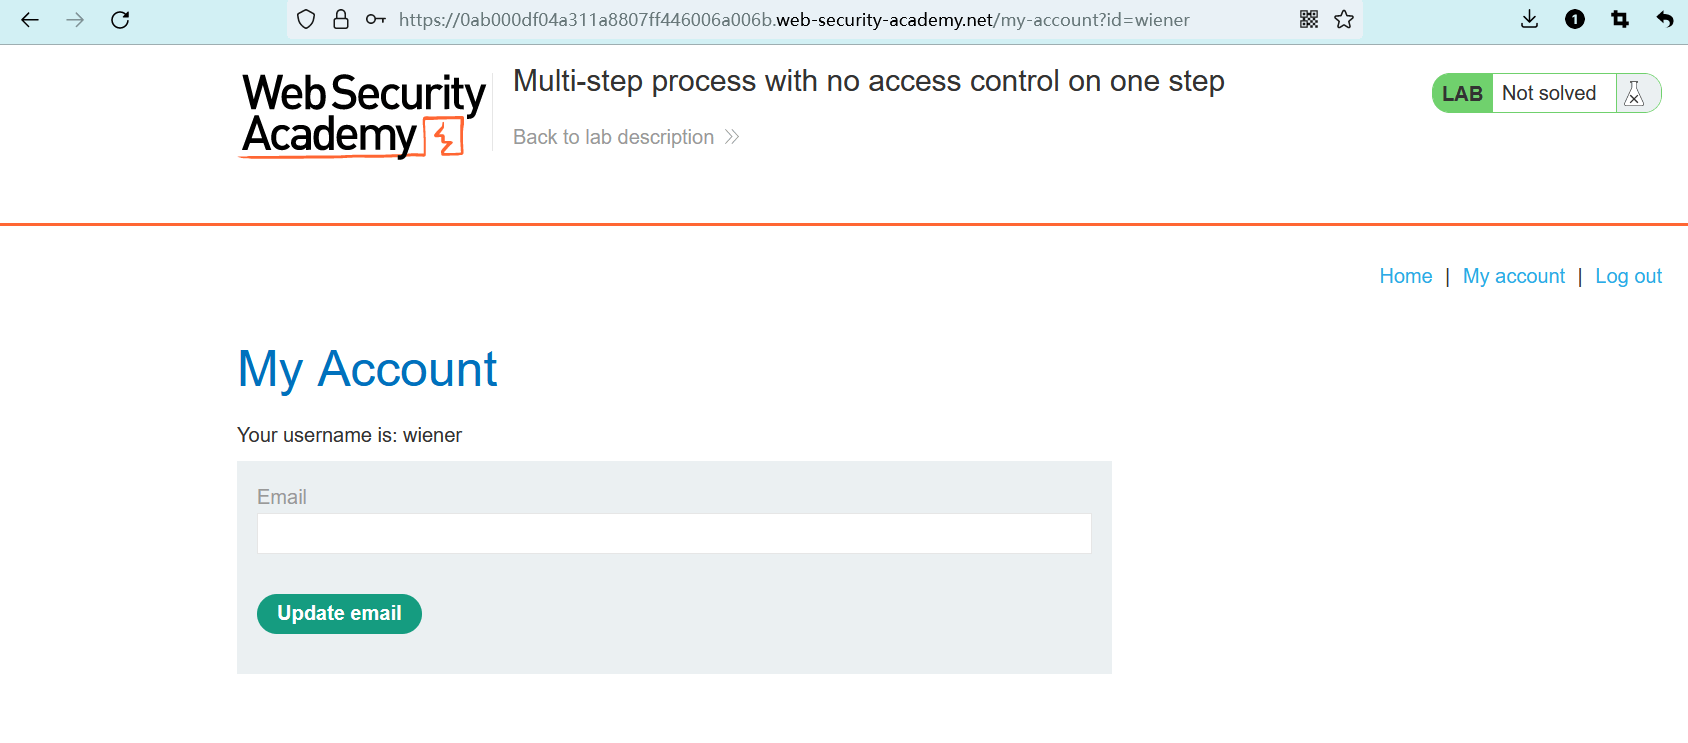Reload the current page
This screenshot has height=743, width=1688.
[x=120, y=20]
